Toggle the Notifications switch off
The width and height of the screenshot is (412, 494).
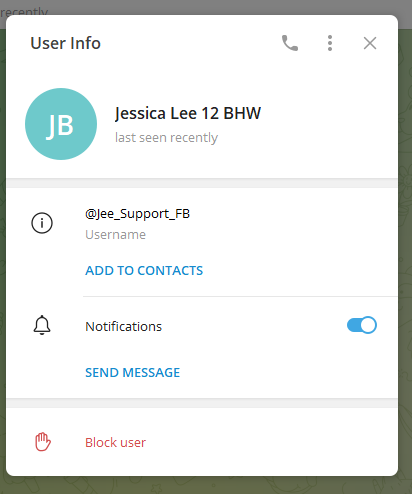click(x=362, y=325)
